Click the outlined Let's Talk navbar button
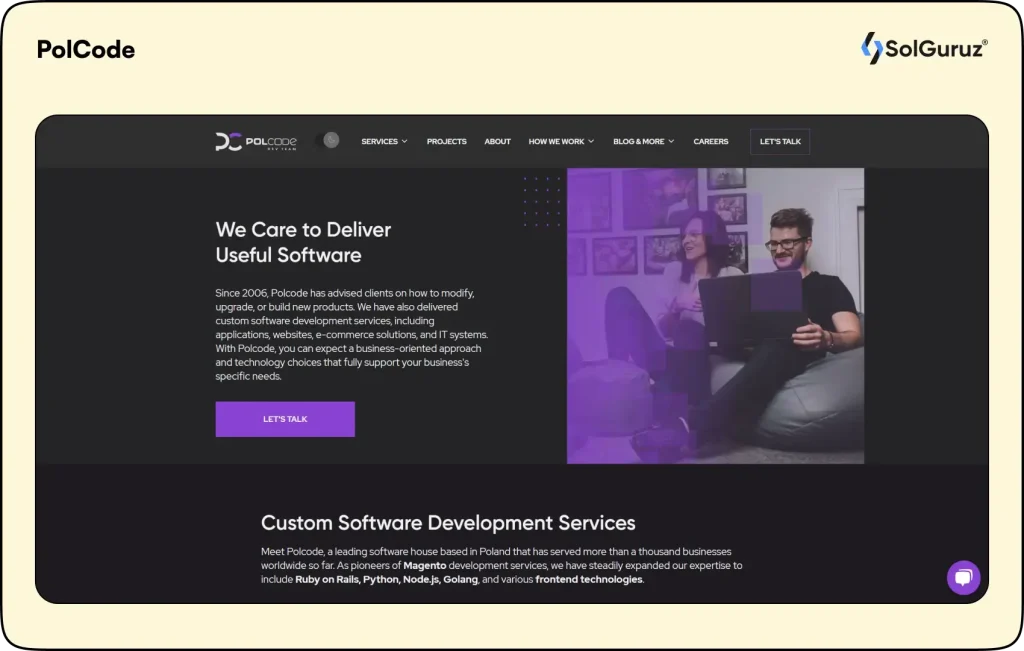1024x651 pixels. [780, 142]
